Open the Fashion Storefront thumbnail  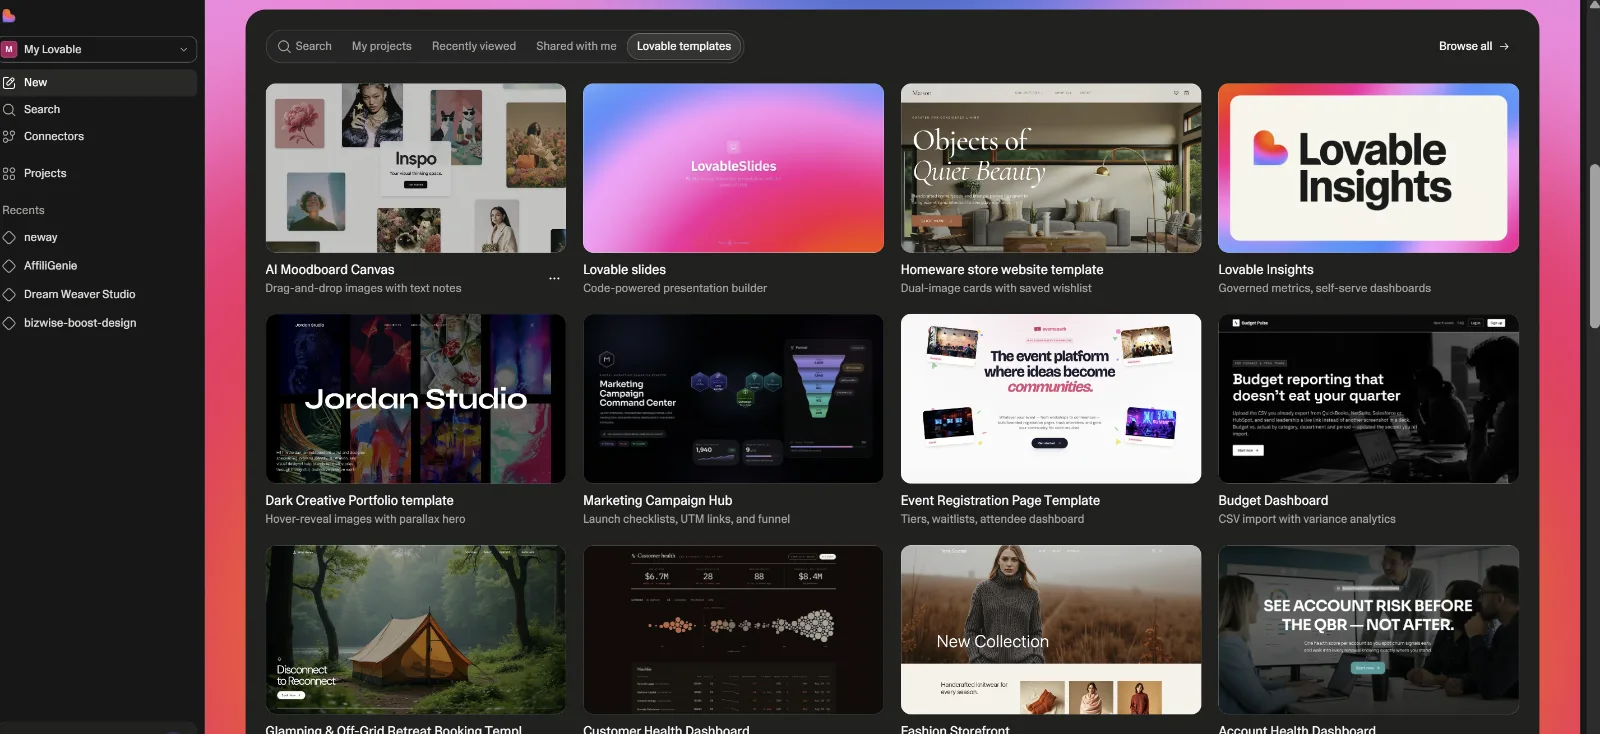1051,629
